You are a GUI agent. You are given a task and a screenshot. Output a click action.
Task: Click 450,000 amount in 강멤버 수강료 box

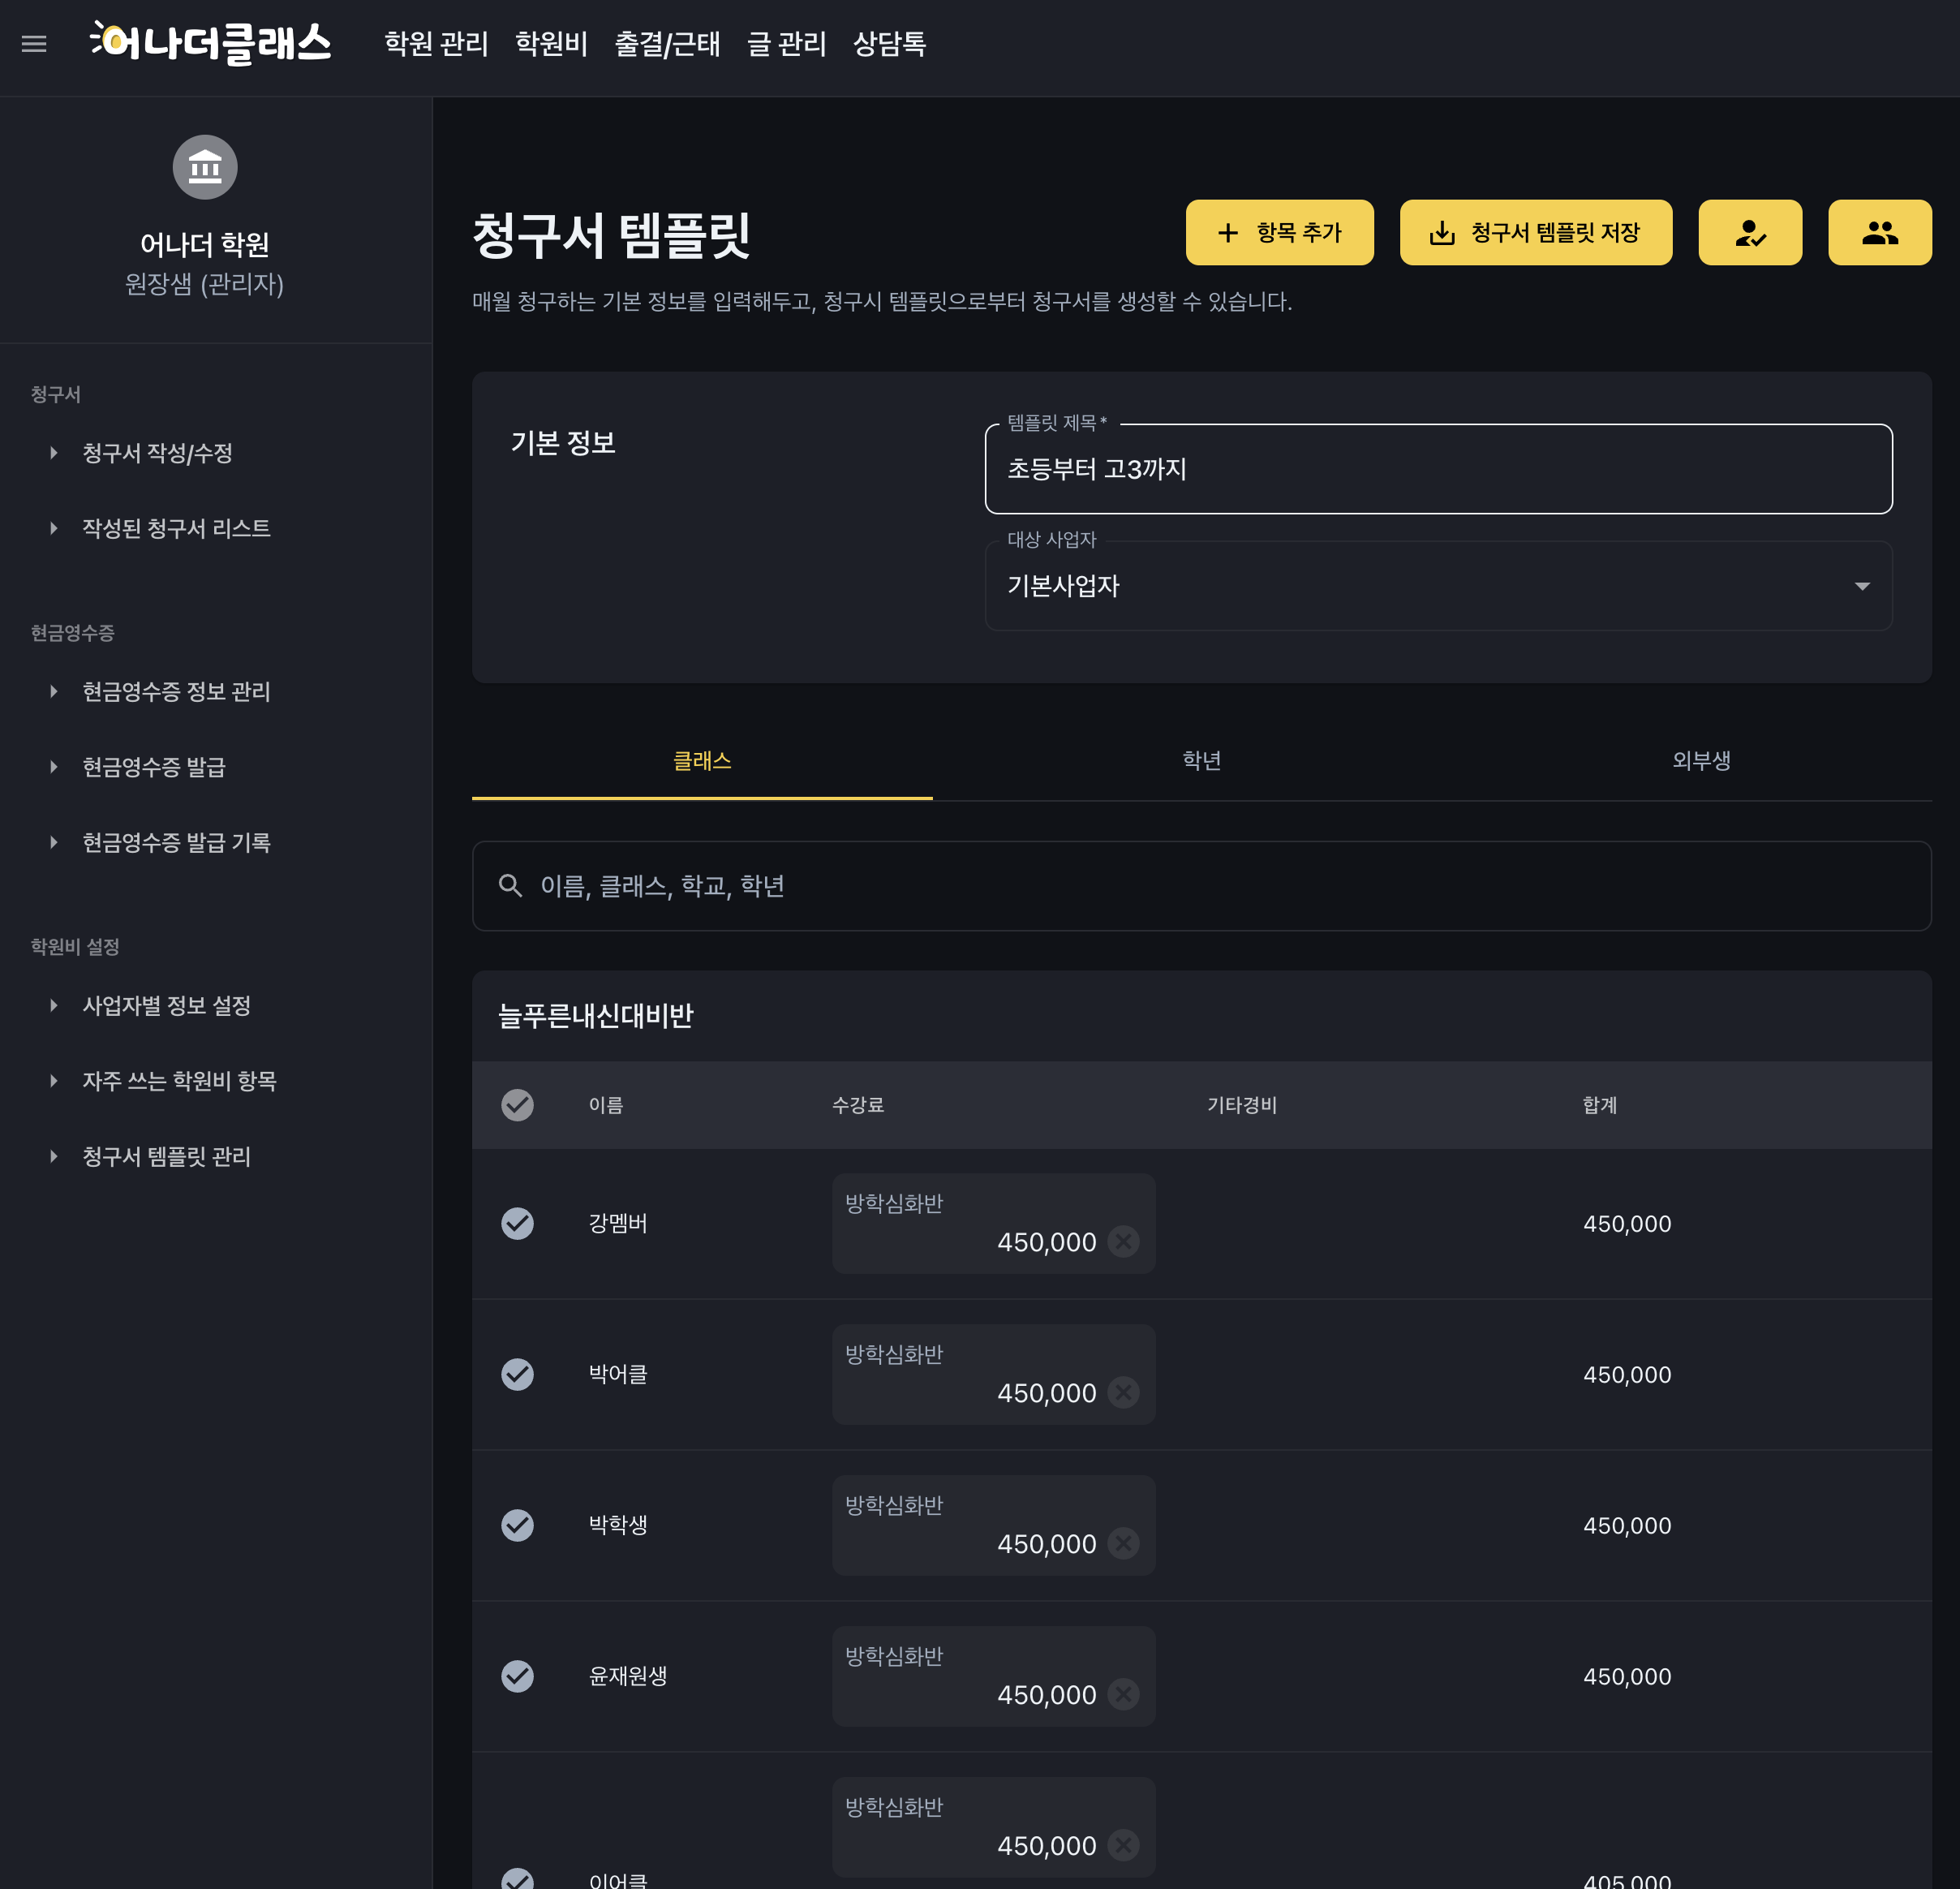click(x=1046, y=1242)
